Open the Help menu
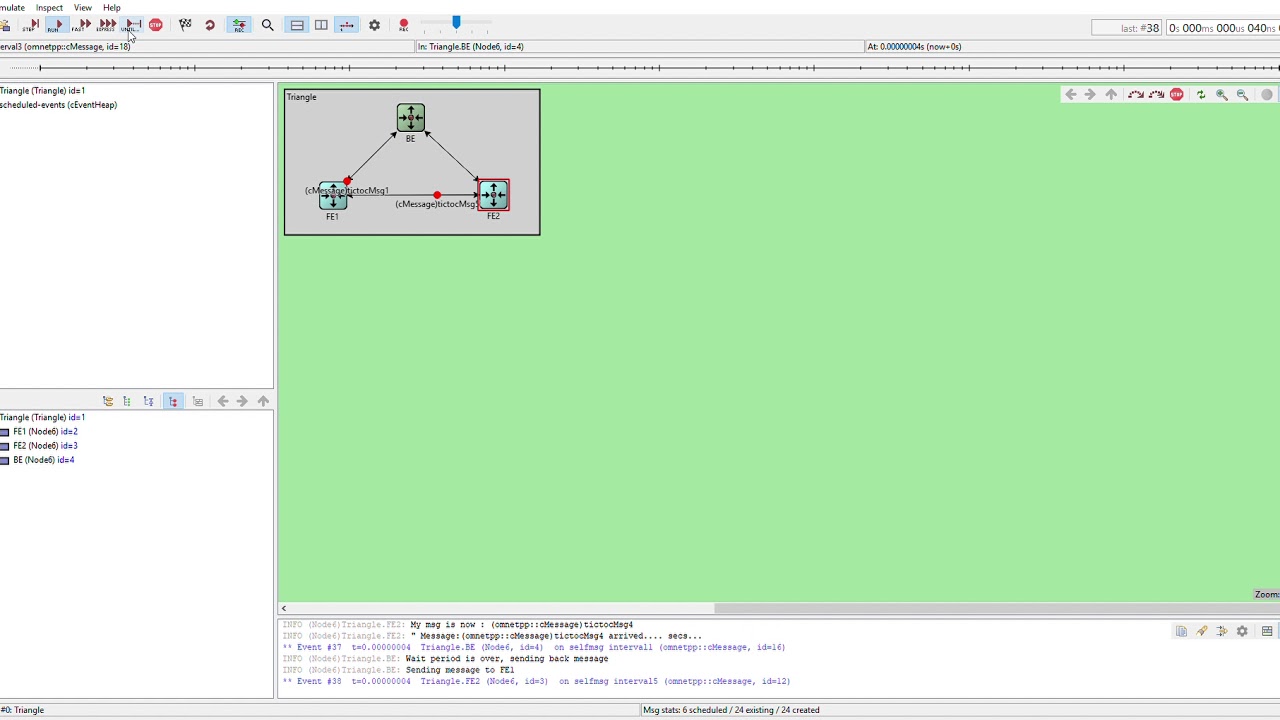Screen dimensions: 1280x720 point(111,7)
